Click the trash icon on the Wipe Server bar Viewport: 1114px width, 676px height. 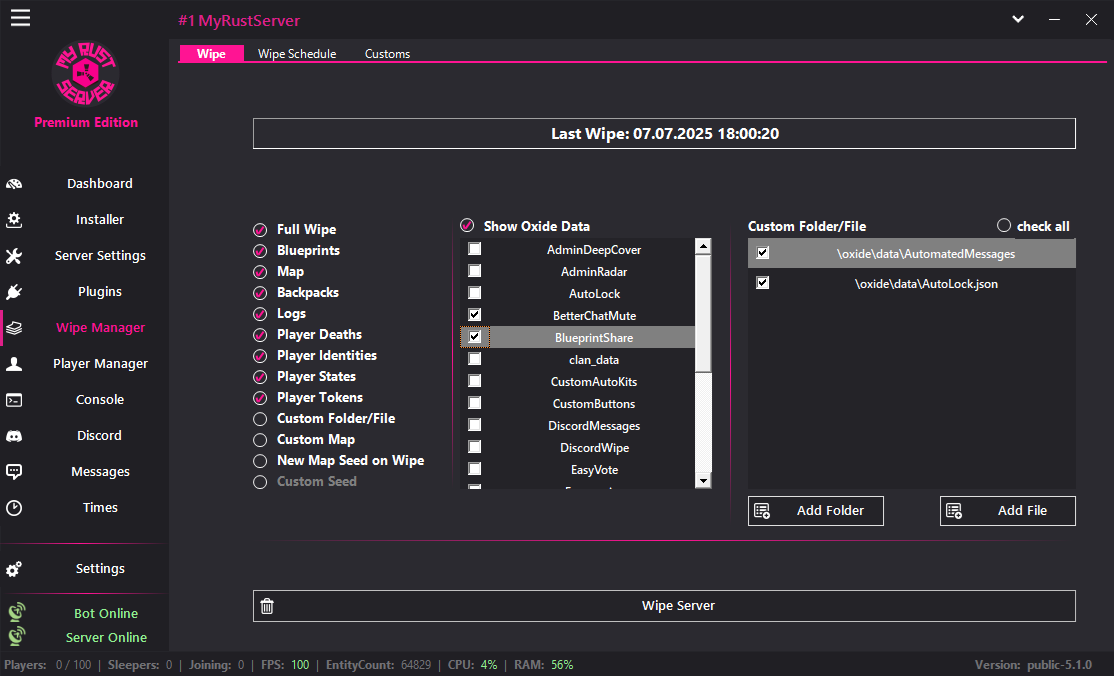266,605
